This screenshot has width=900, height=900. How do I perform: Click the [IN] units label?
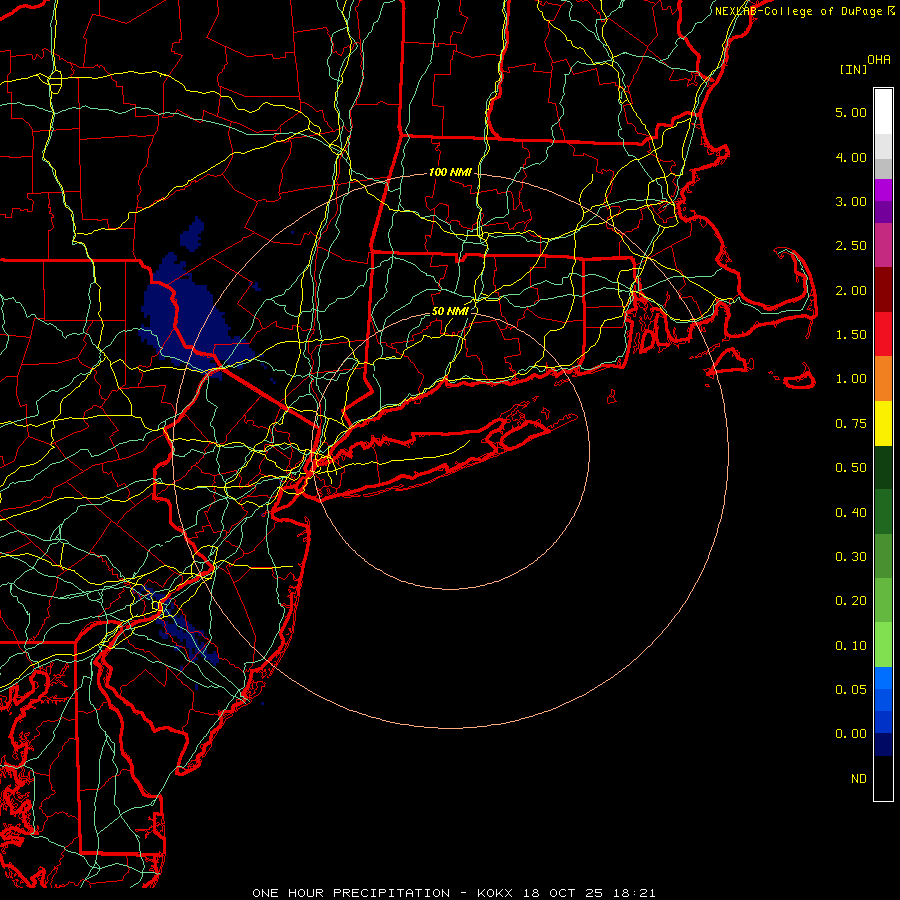(853, 69)
